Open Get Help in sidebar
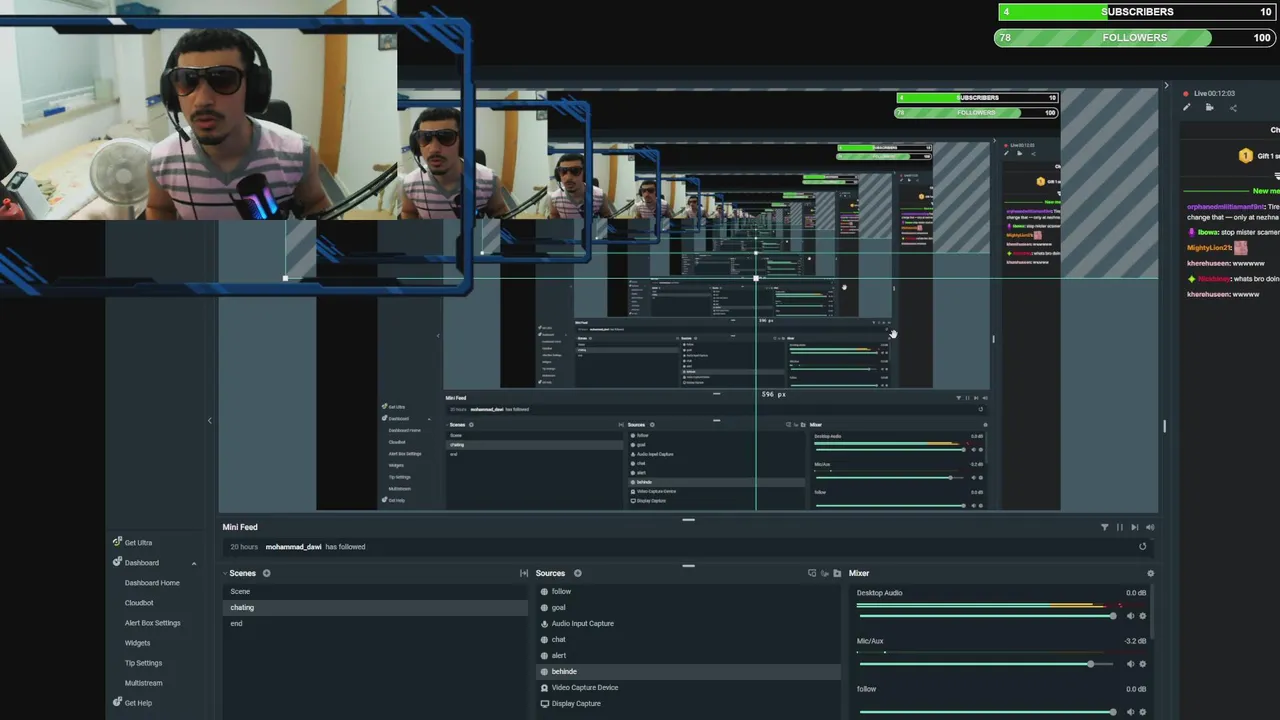Image resolution: width=1280 pixels, height=720 pixels. point(138,703)
